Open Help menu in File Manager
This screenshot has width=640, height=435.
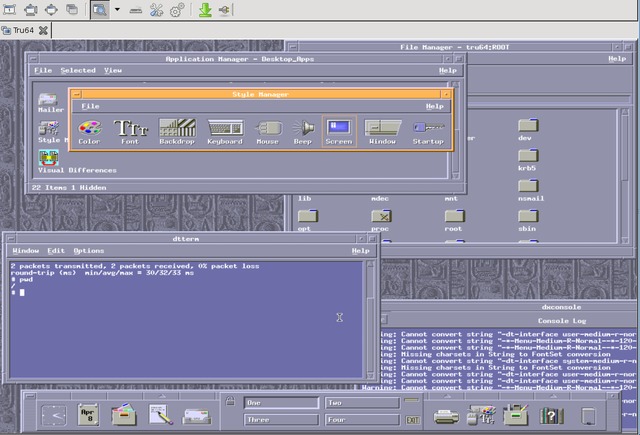pos(617,59)
